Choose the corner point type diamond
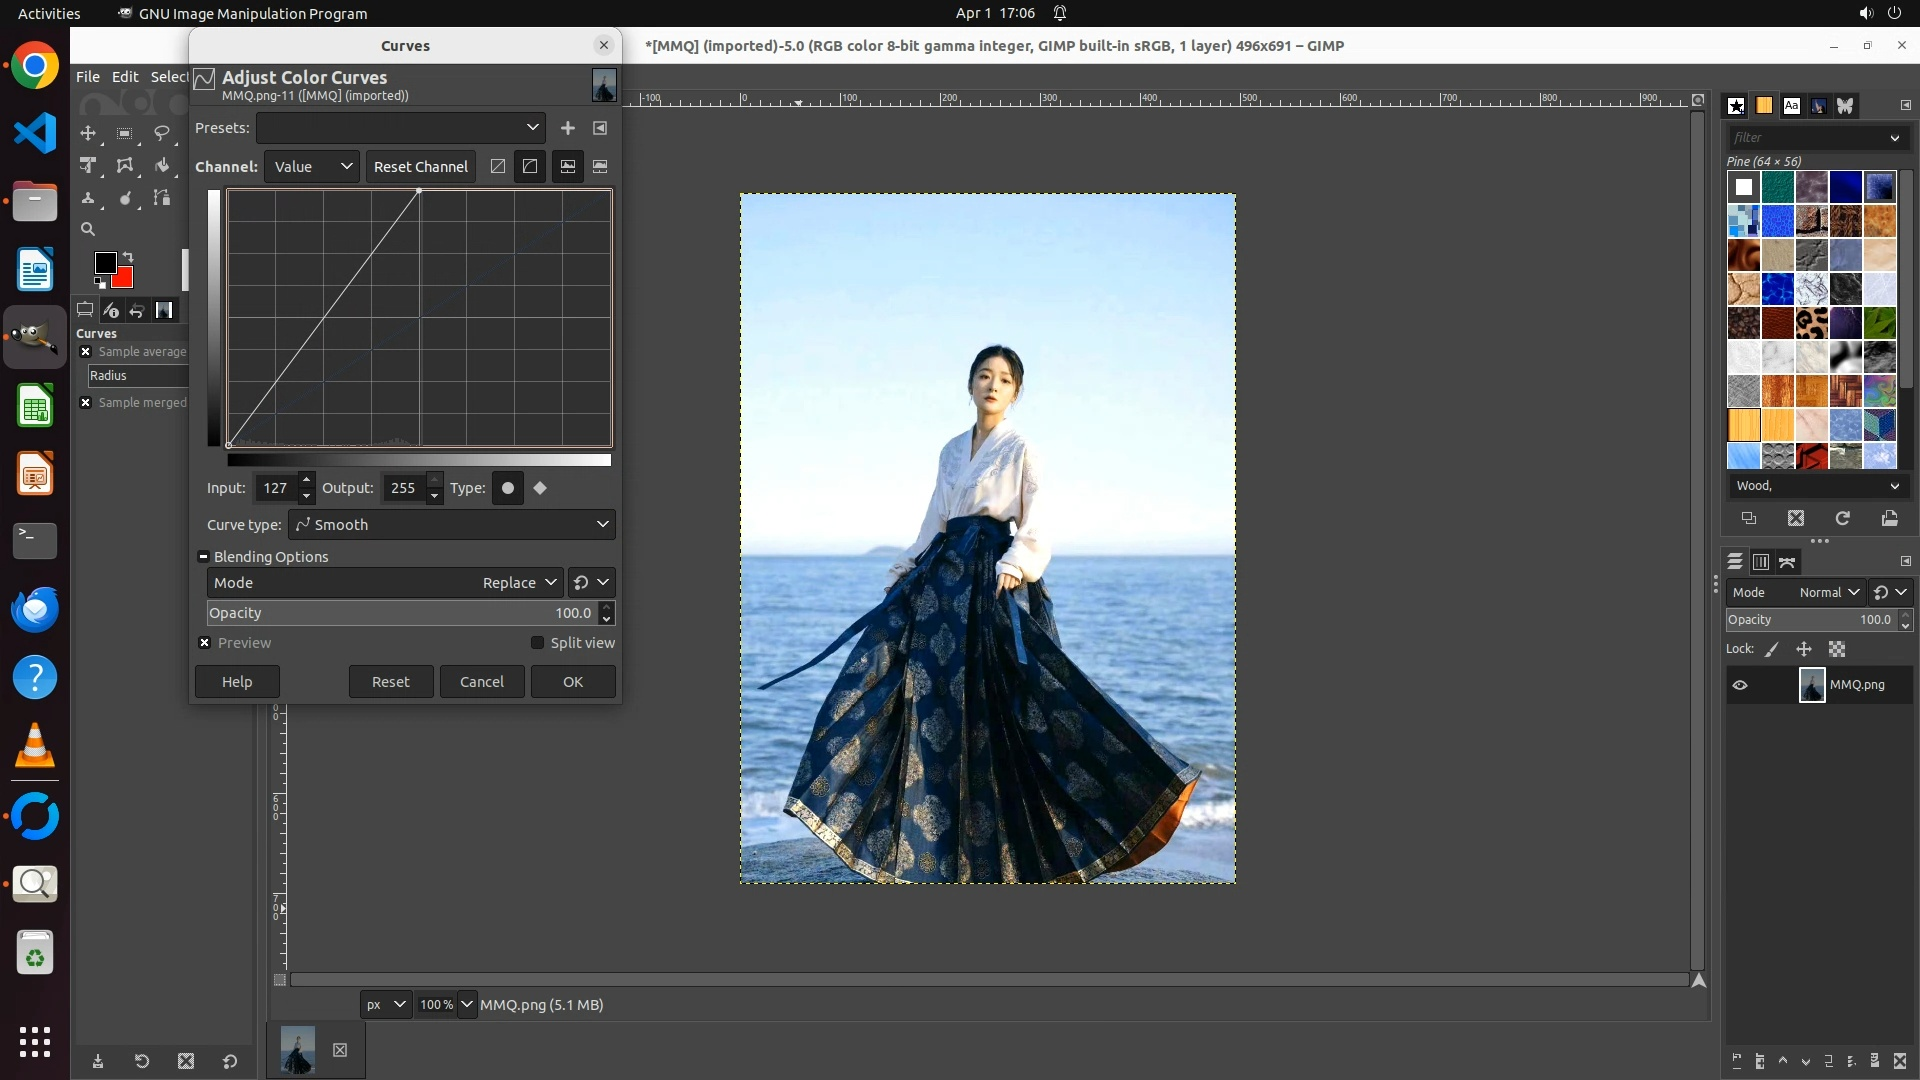This screenshot has height=1080, width=1920. [x=540, y=488]
